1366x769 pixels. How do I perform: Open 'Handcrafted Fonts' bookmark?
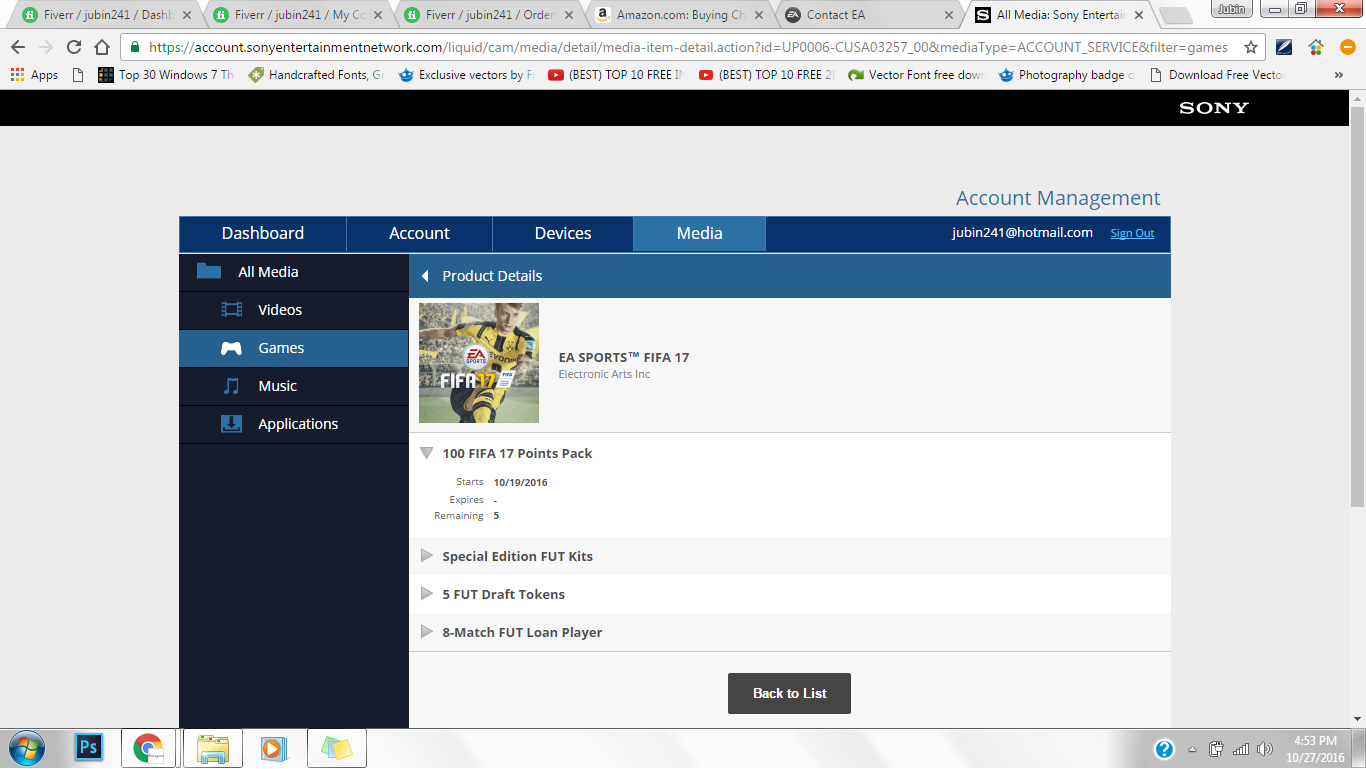click(316, 75)
